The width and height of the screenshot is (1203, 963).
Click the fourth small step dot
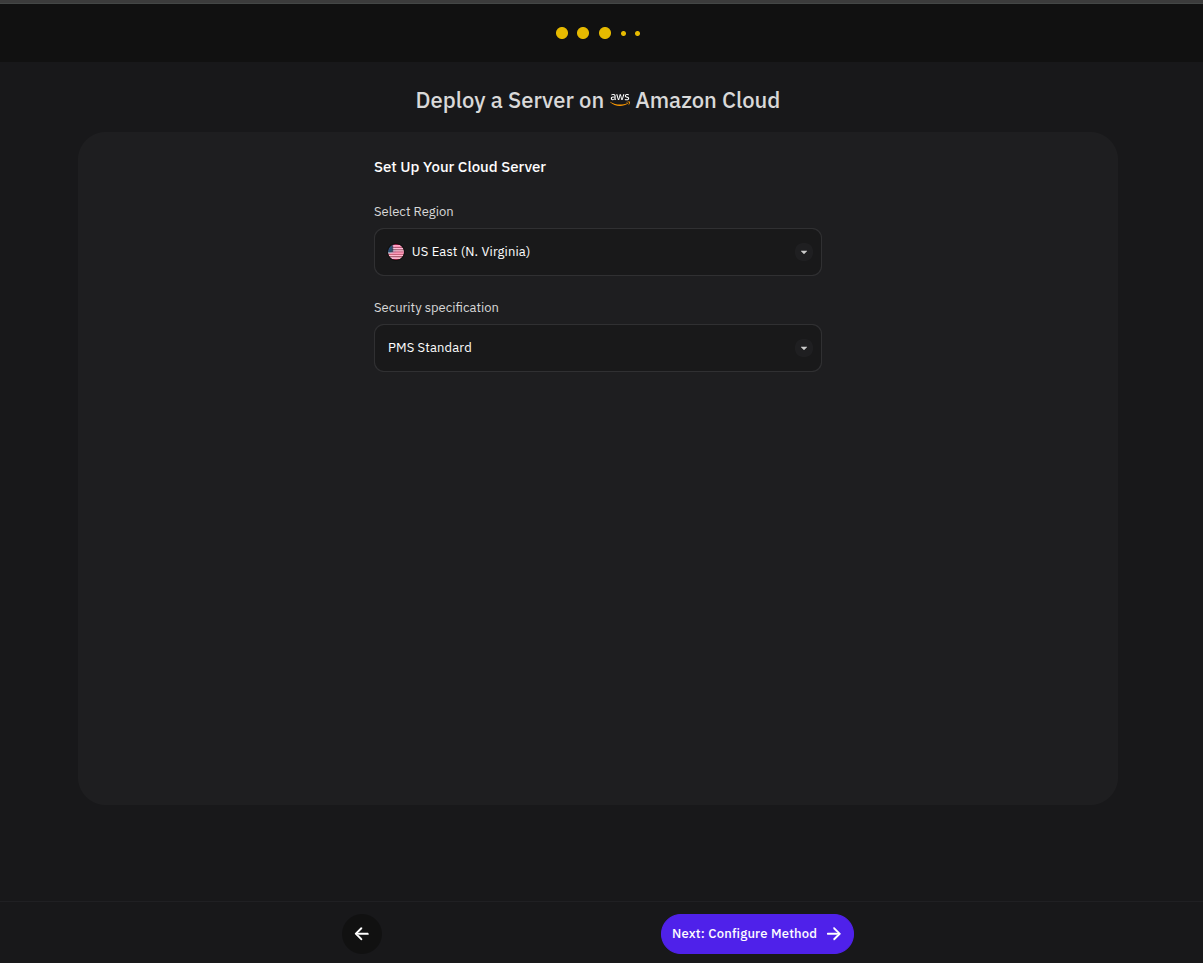tap(623, 33)
